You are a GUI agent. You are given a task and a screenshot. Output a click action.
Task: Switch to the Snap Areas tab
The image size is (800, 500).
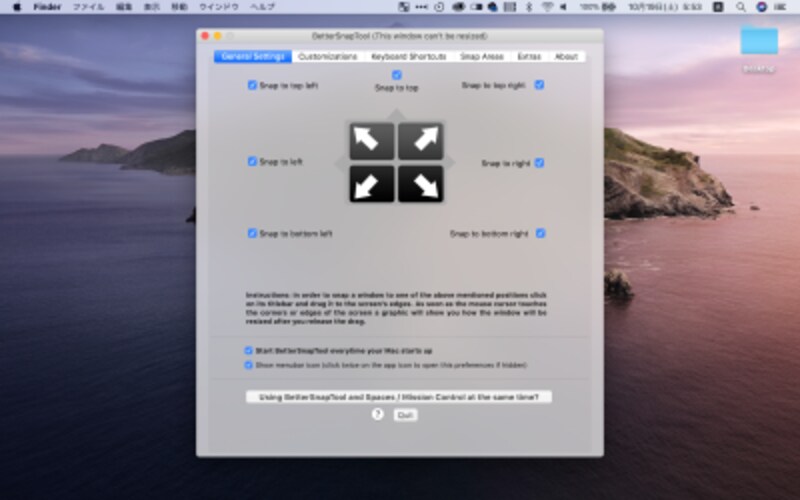(482, 56)
